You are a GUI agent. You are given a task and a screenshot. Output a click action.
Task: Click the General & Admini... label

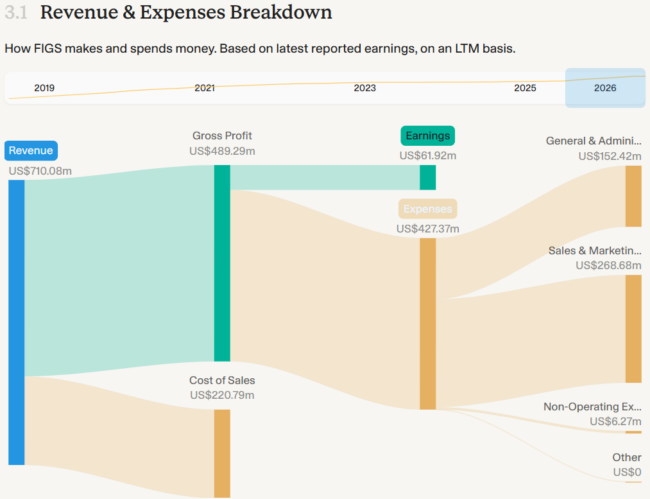[x=594, y=141]
